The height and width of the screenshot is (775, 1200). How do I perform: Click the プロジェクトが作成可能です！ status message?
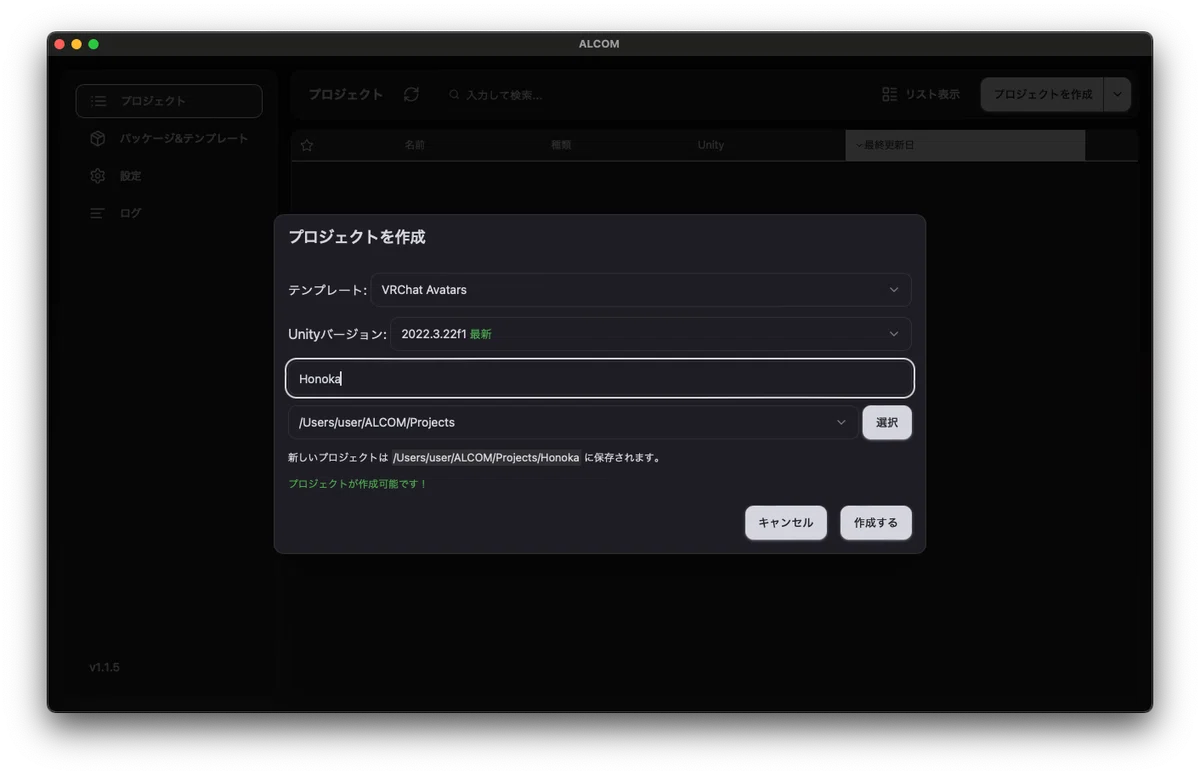point(358,484)
